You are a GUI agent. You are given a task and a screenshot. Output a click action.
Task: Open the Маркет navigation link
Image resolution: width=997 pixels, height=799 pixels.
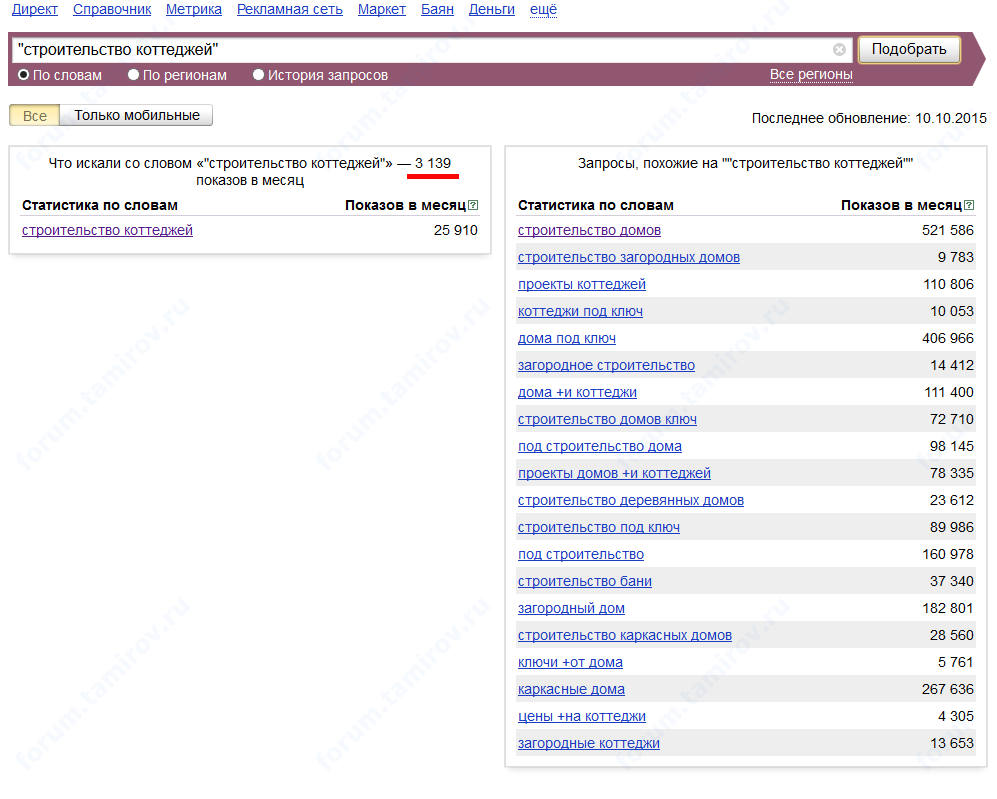click(x=382, y=10)
